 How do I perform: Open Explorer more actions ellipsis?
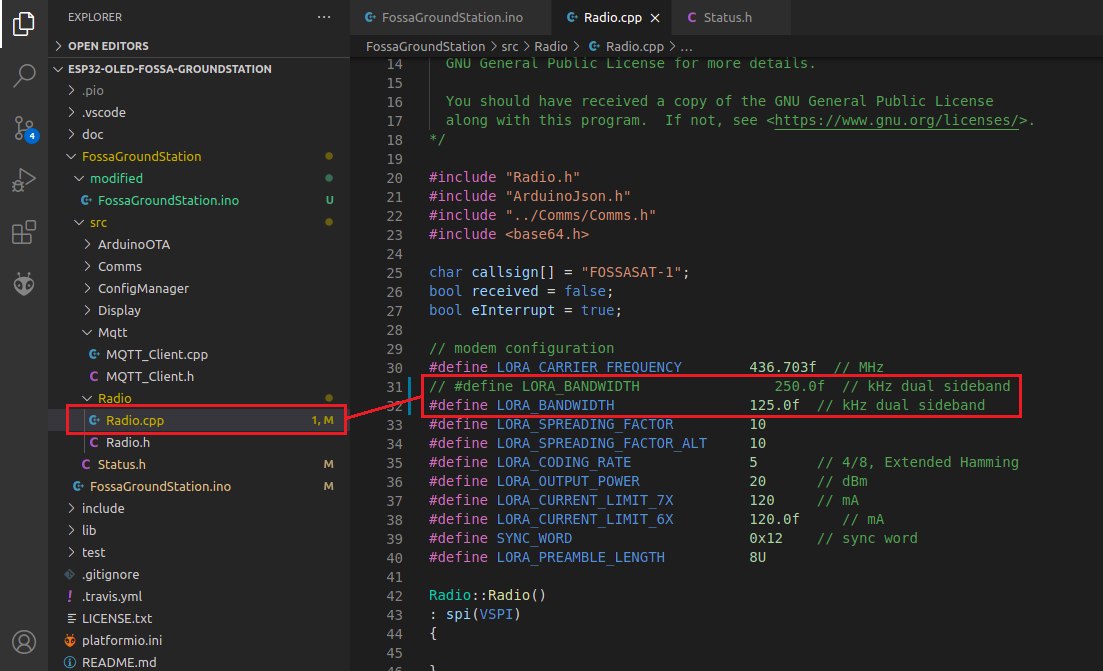[x=323, y=17]
